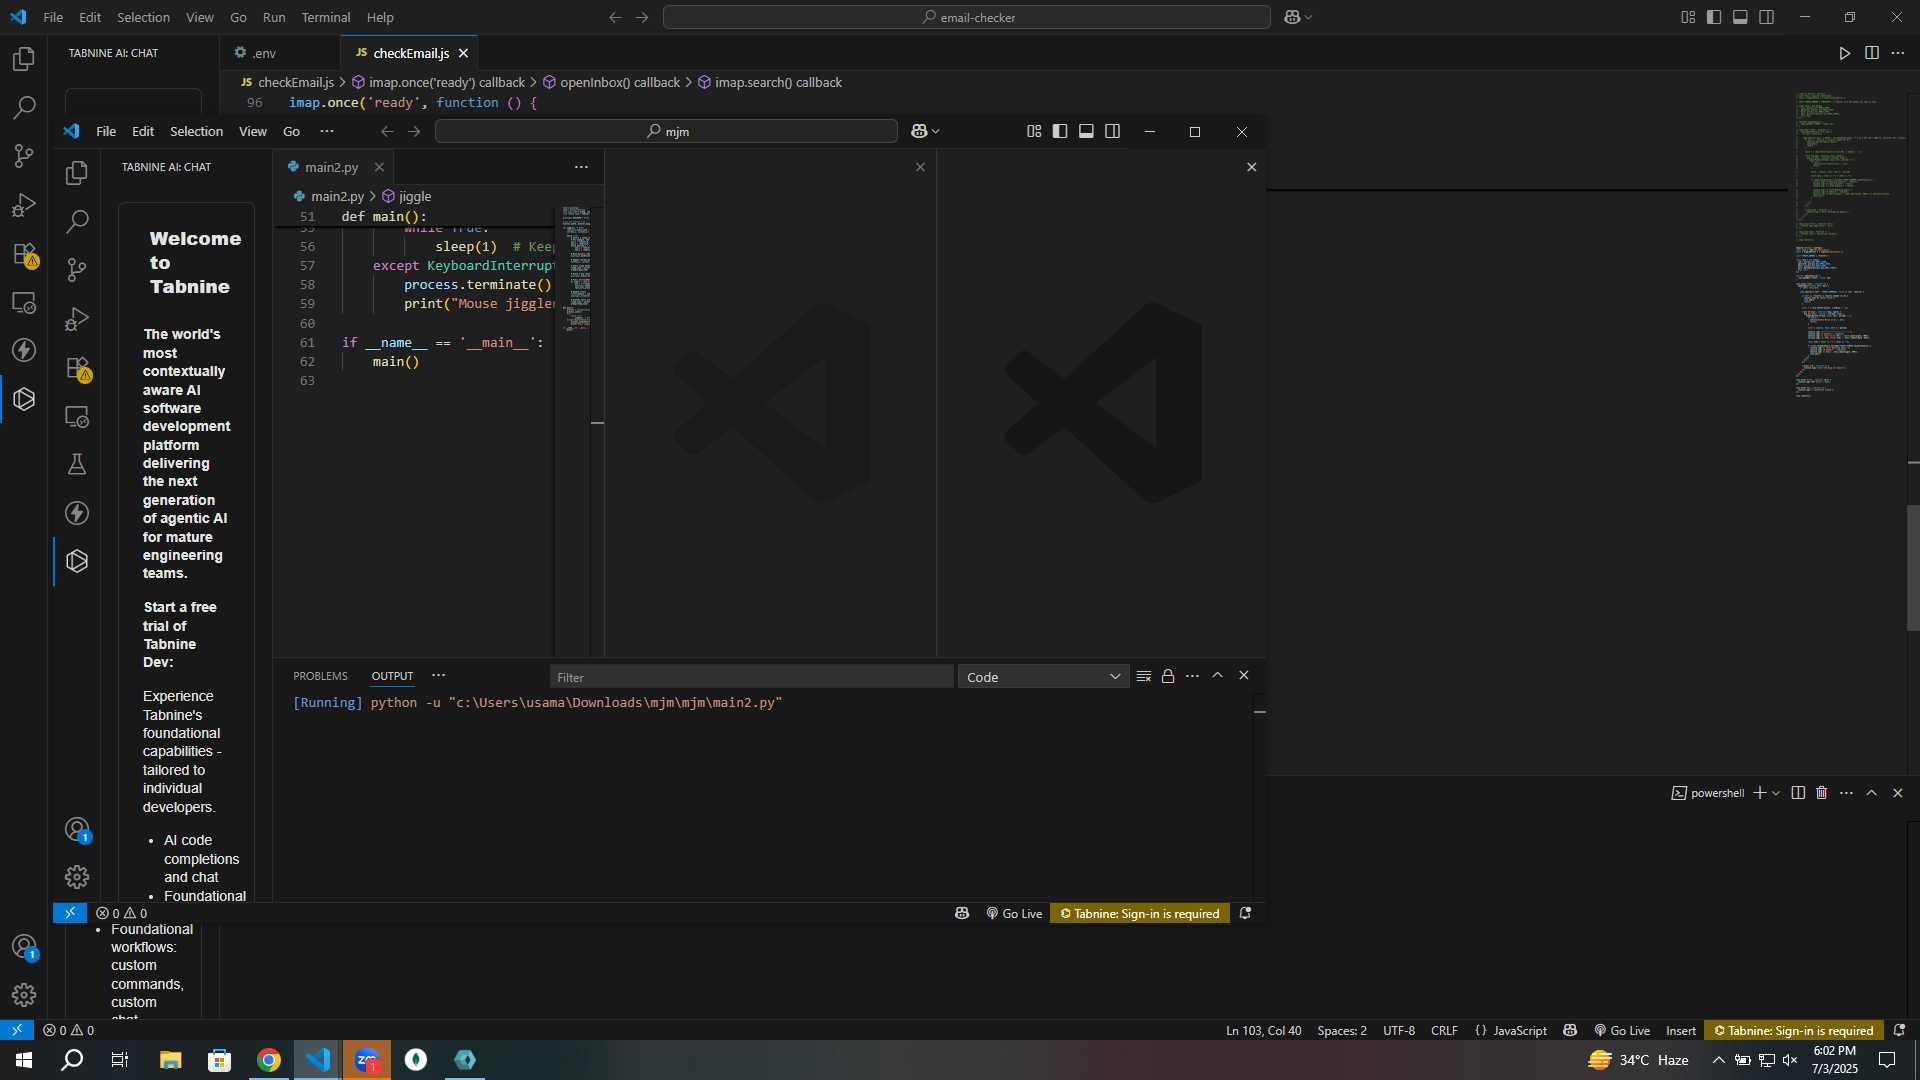Image resolution: width=1920 pixels, height=1080 pixels.
Task: Click the Filter field in Output panel
Action: point(751,677)
